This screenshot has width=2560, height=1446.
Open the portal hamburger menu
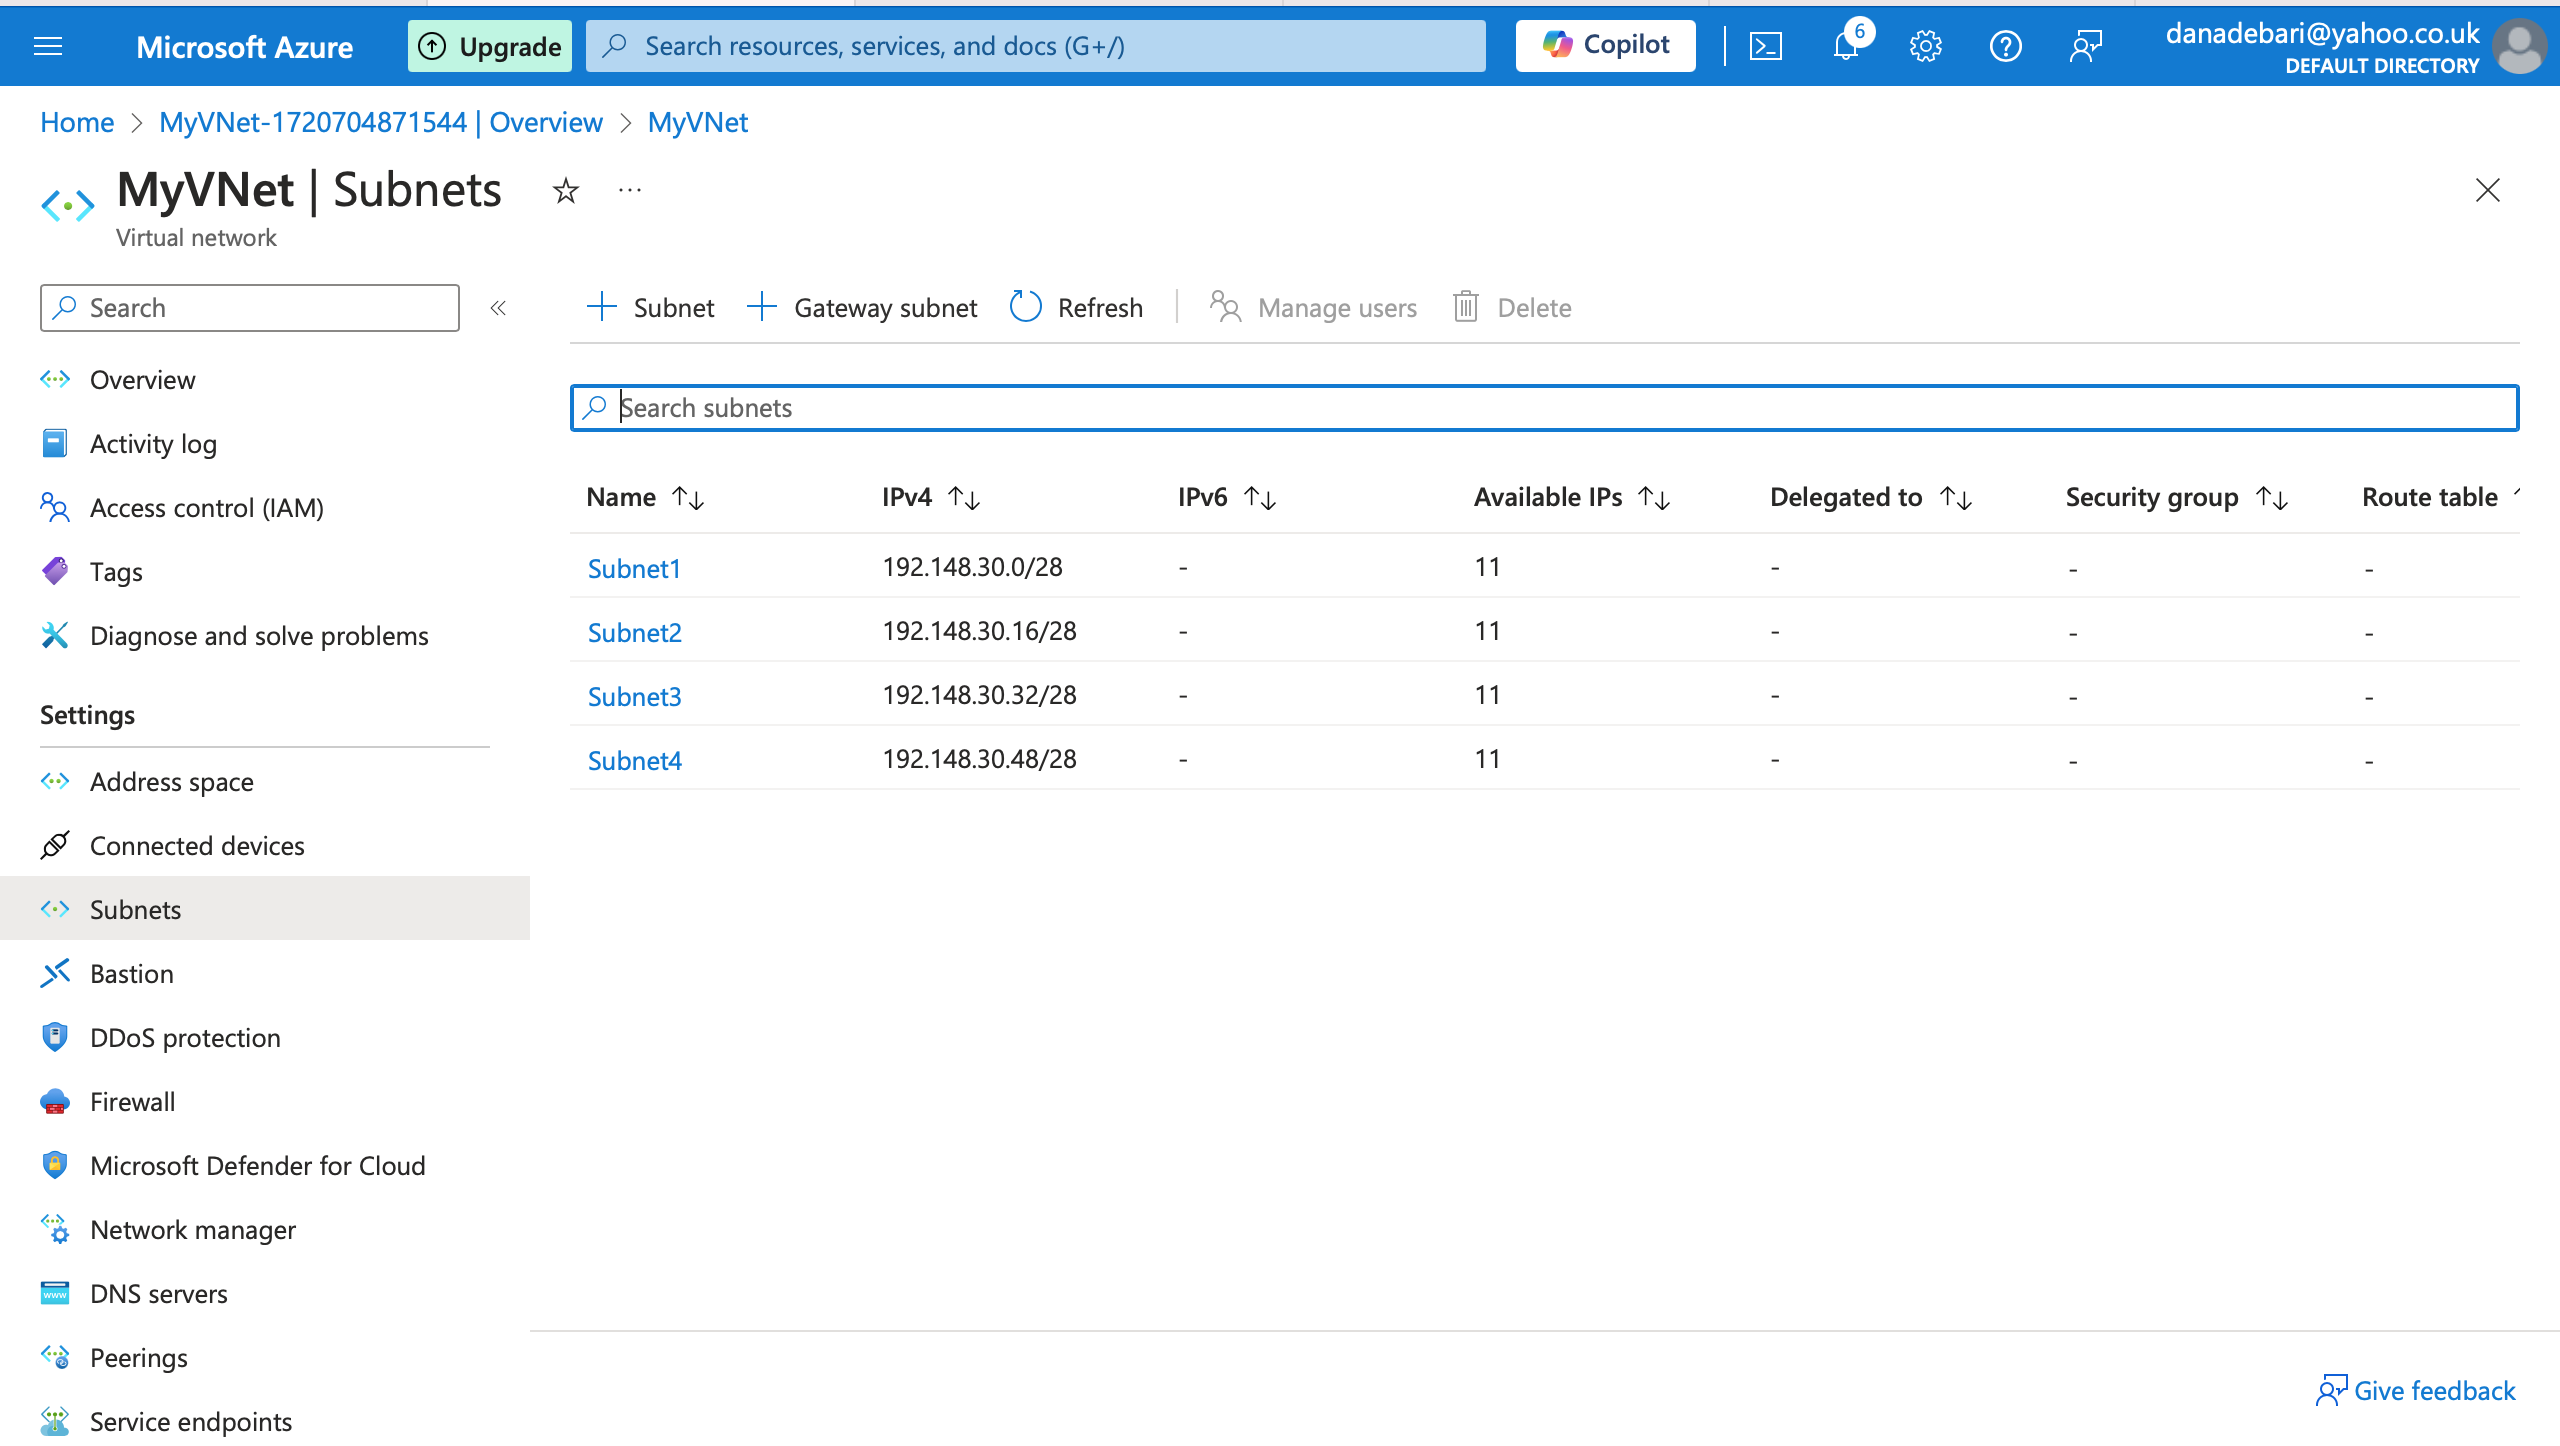[x=48, y=46]
